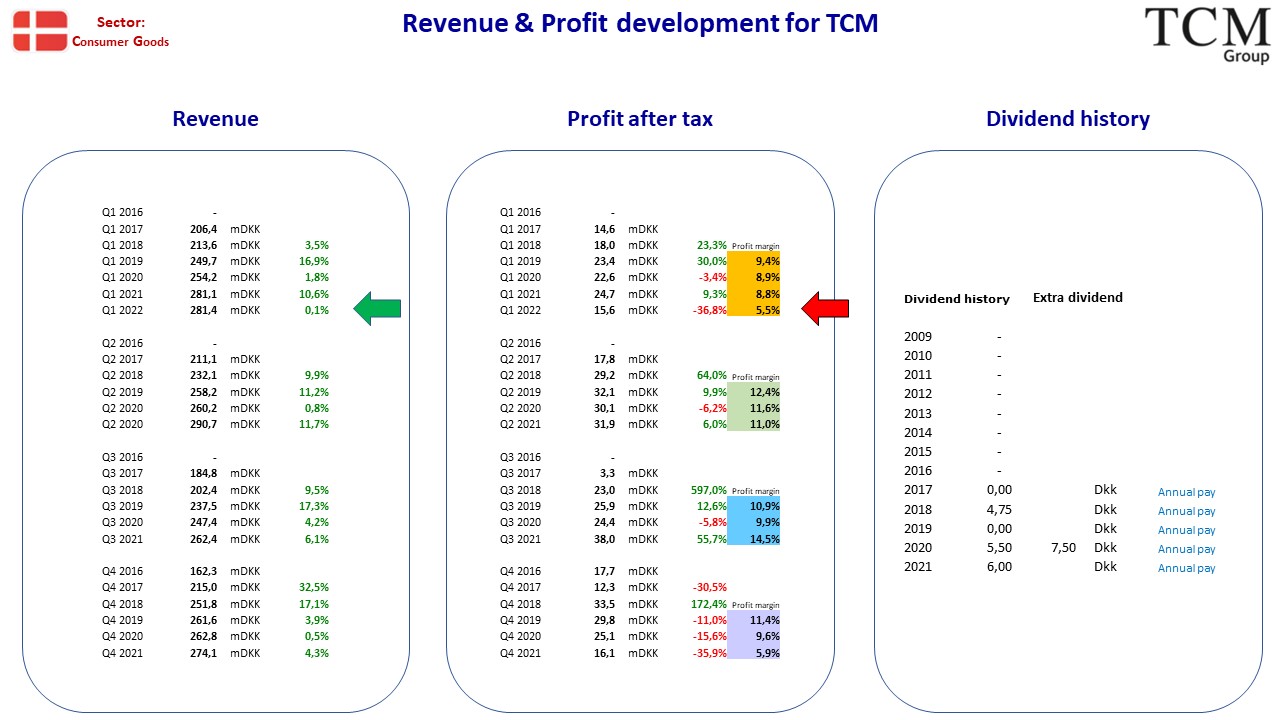Click the bold Dividend history table header

coord(957,299)
